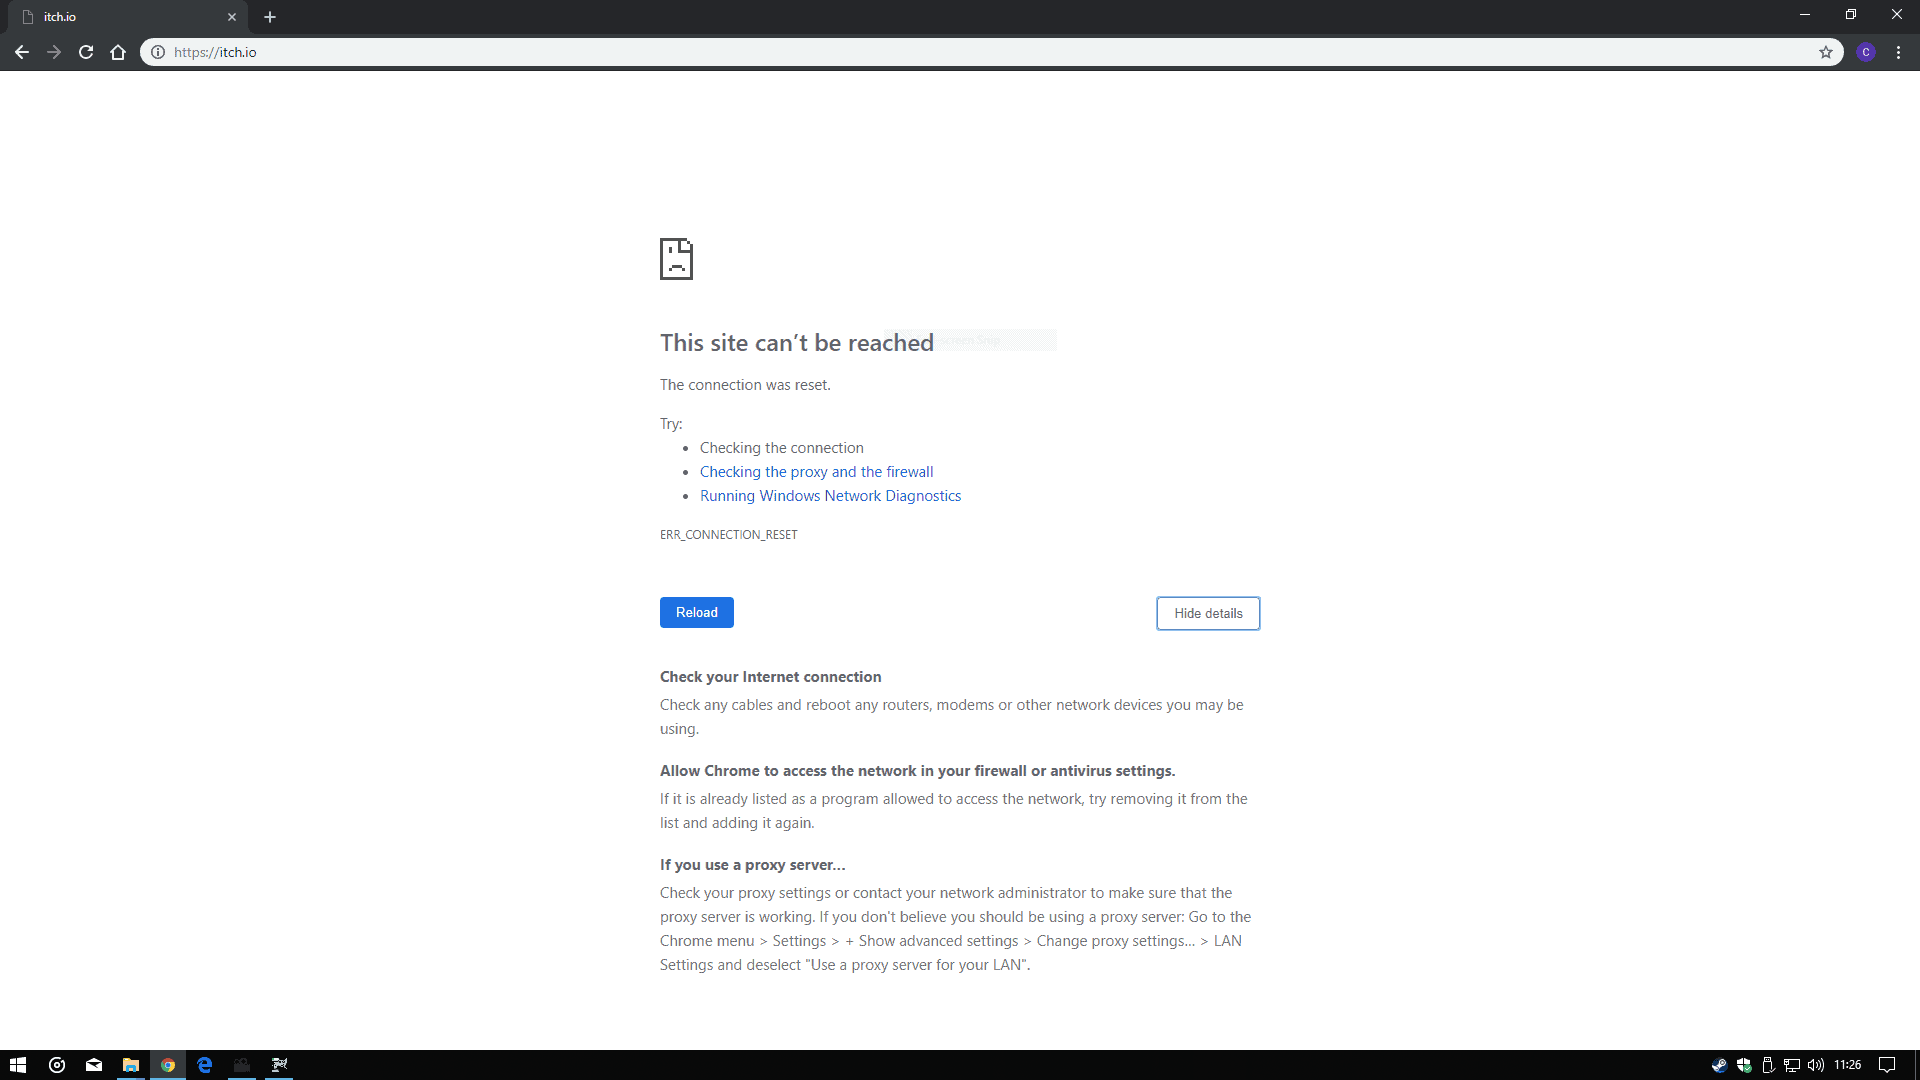Click the Windows search taskbar icon
The height and width of the screenshot is (1080, 1920).
[57, 1064]
